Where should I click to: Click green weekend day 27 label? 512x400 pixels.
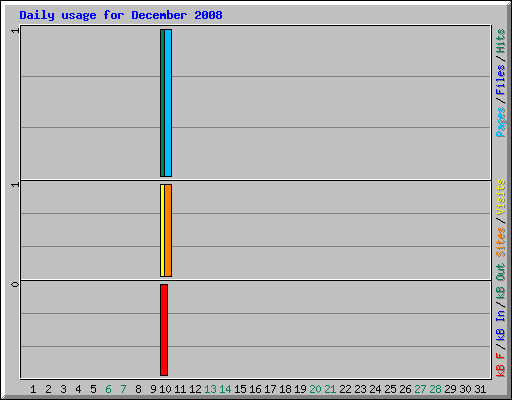click(420, 389)
